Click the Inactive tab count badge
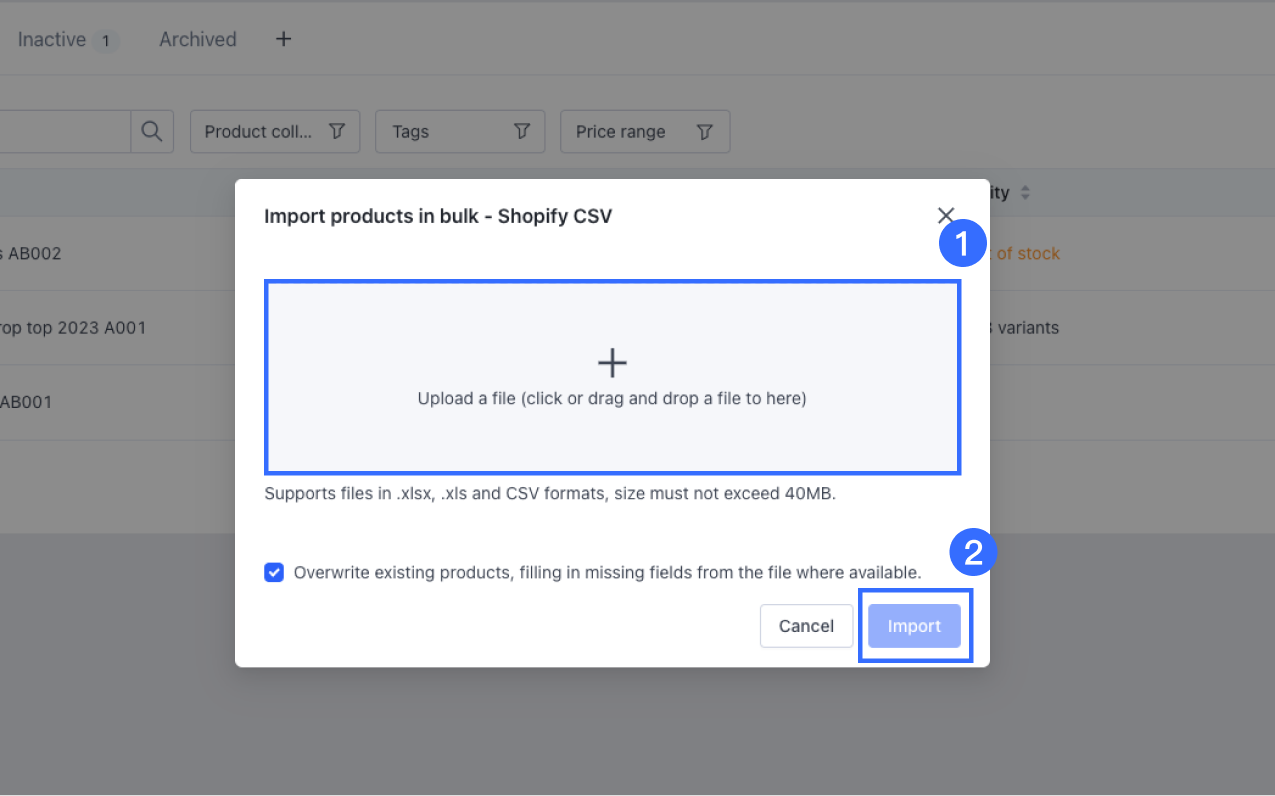The image size is (1275, 796). click(105, 42)
